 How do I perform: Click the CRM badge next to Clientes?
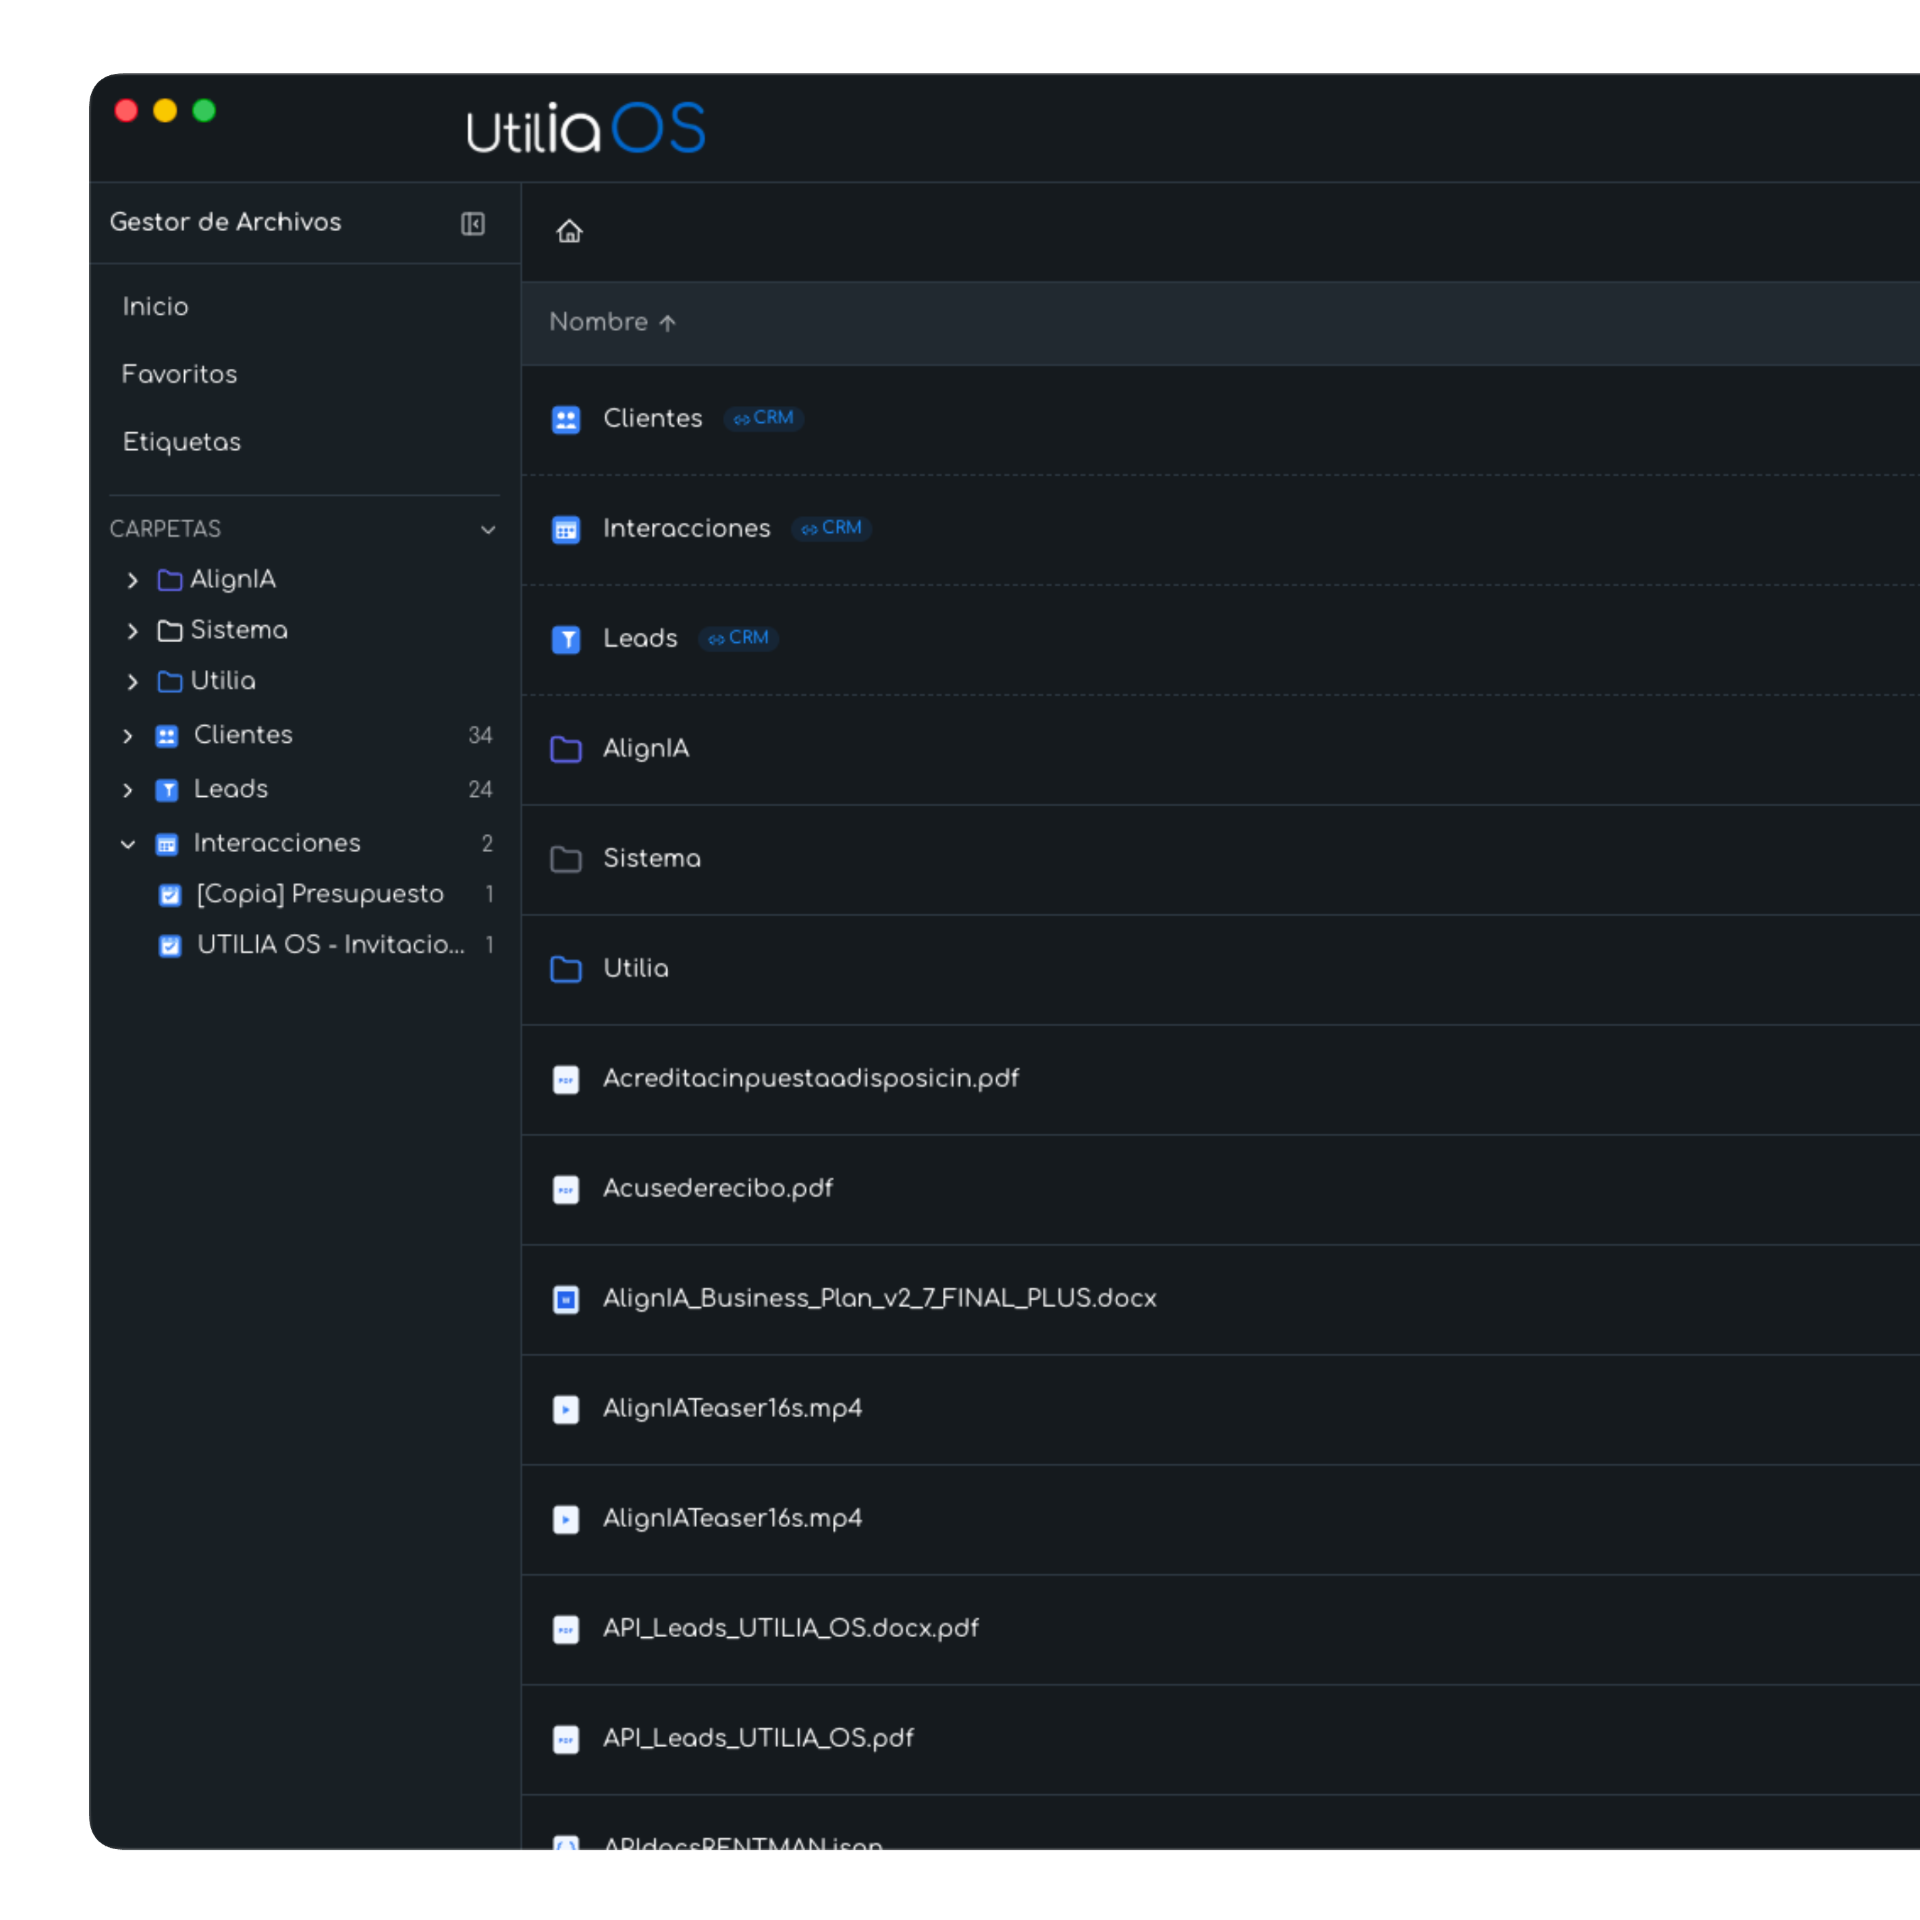click(x=764, y=418)
